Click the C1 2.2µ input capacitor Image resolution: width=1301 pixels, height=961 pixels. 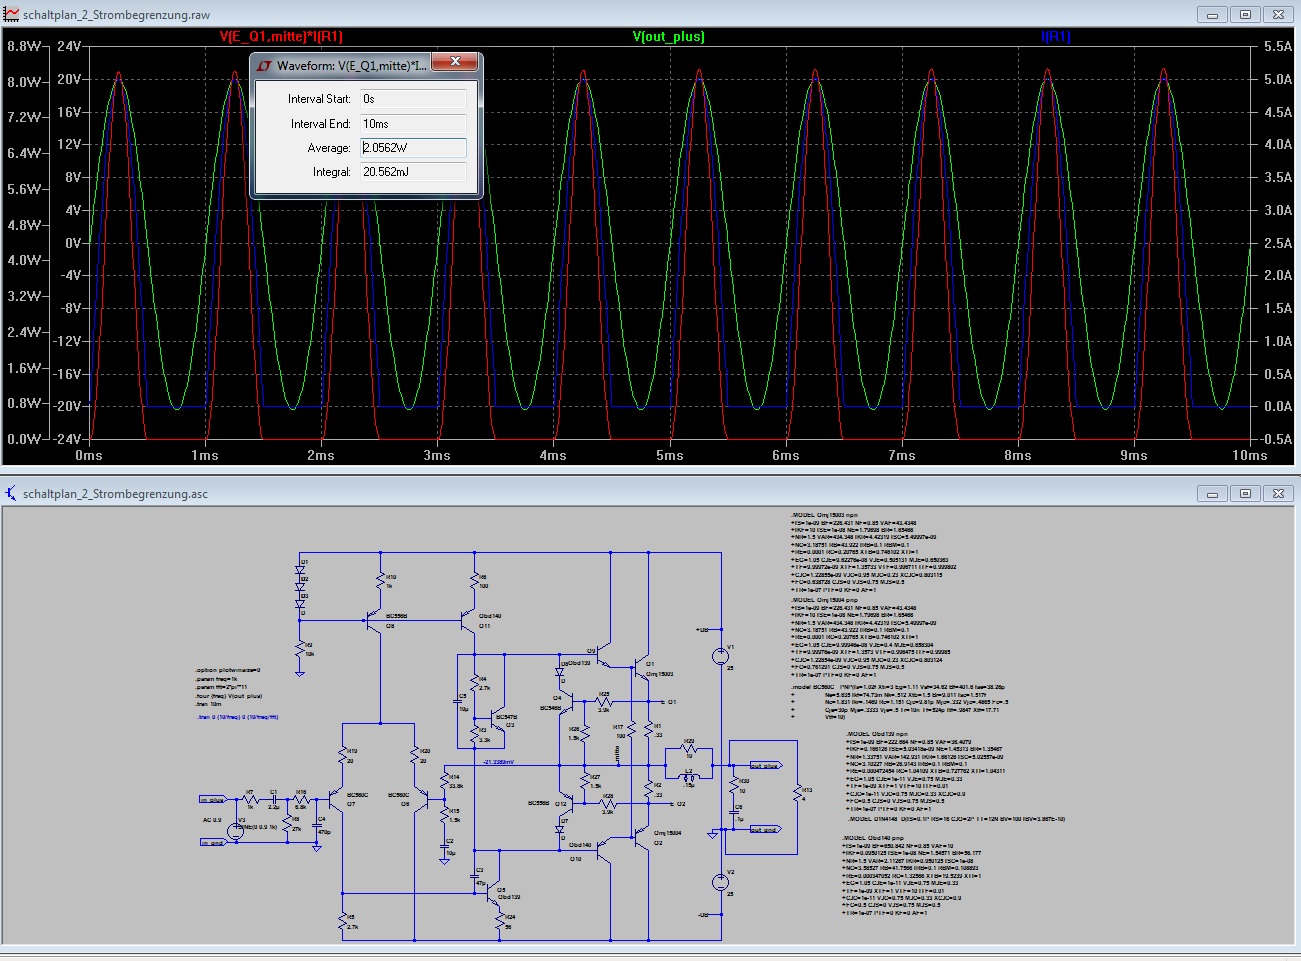[273, 799]
